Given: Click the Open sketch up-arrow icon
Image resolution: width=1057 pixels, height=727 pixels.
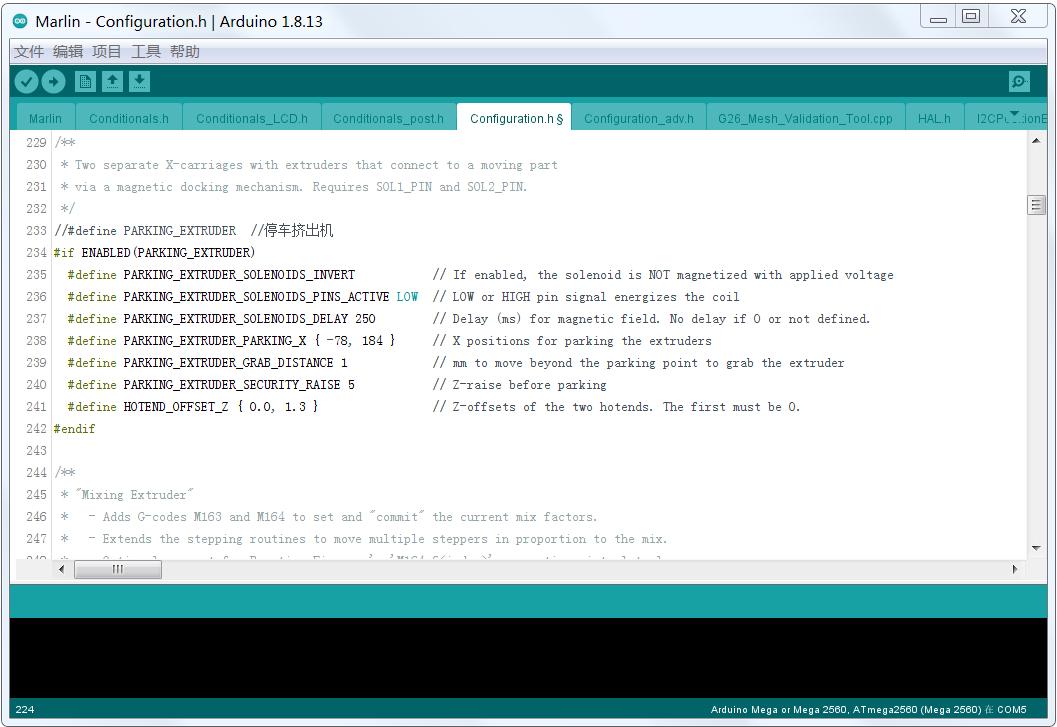Looking at the screenshot, I should coord(113,82).
